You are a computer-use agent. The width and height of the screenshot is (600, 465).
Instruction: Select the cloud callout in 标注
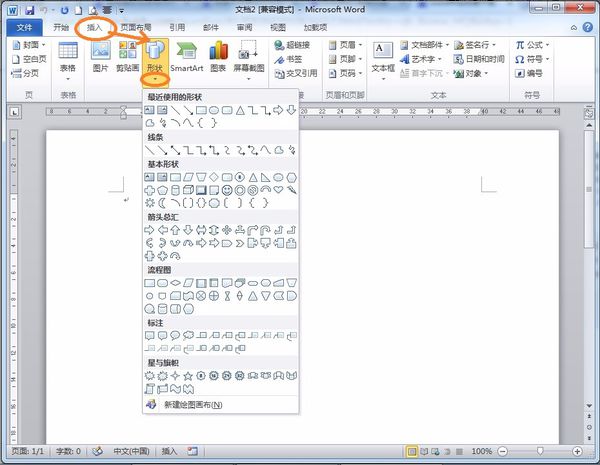point(188,336)
